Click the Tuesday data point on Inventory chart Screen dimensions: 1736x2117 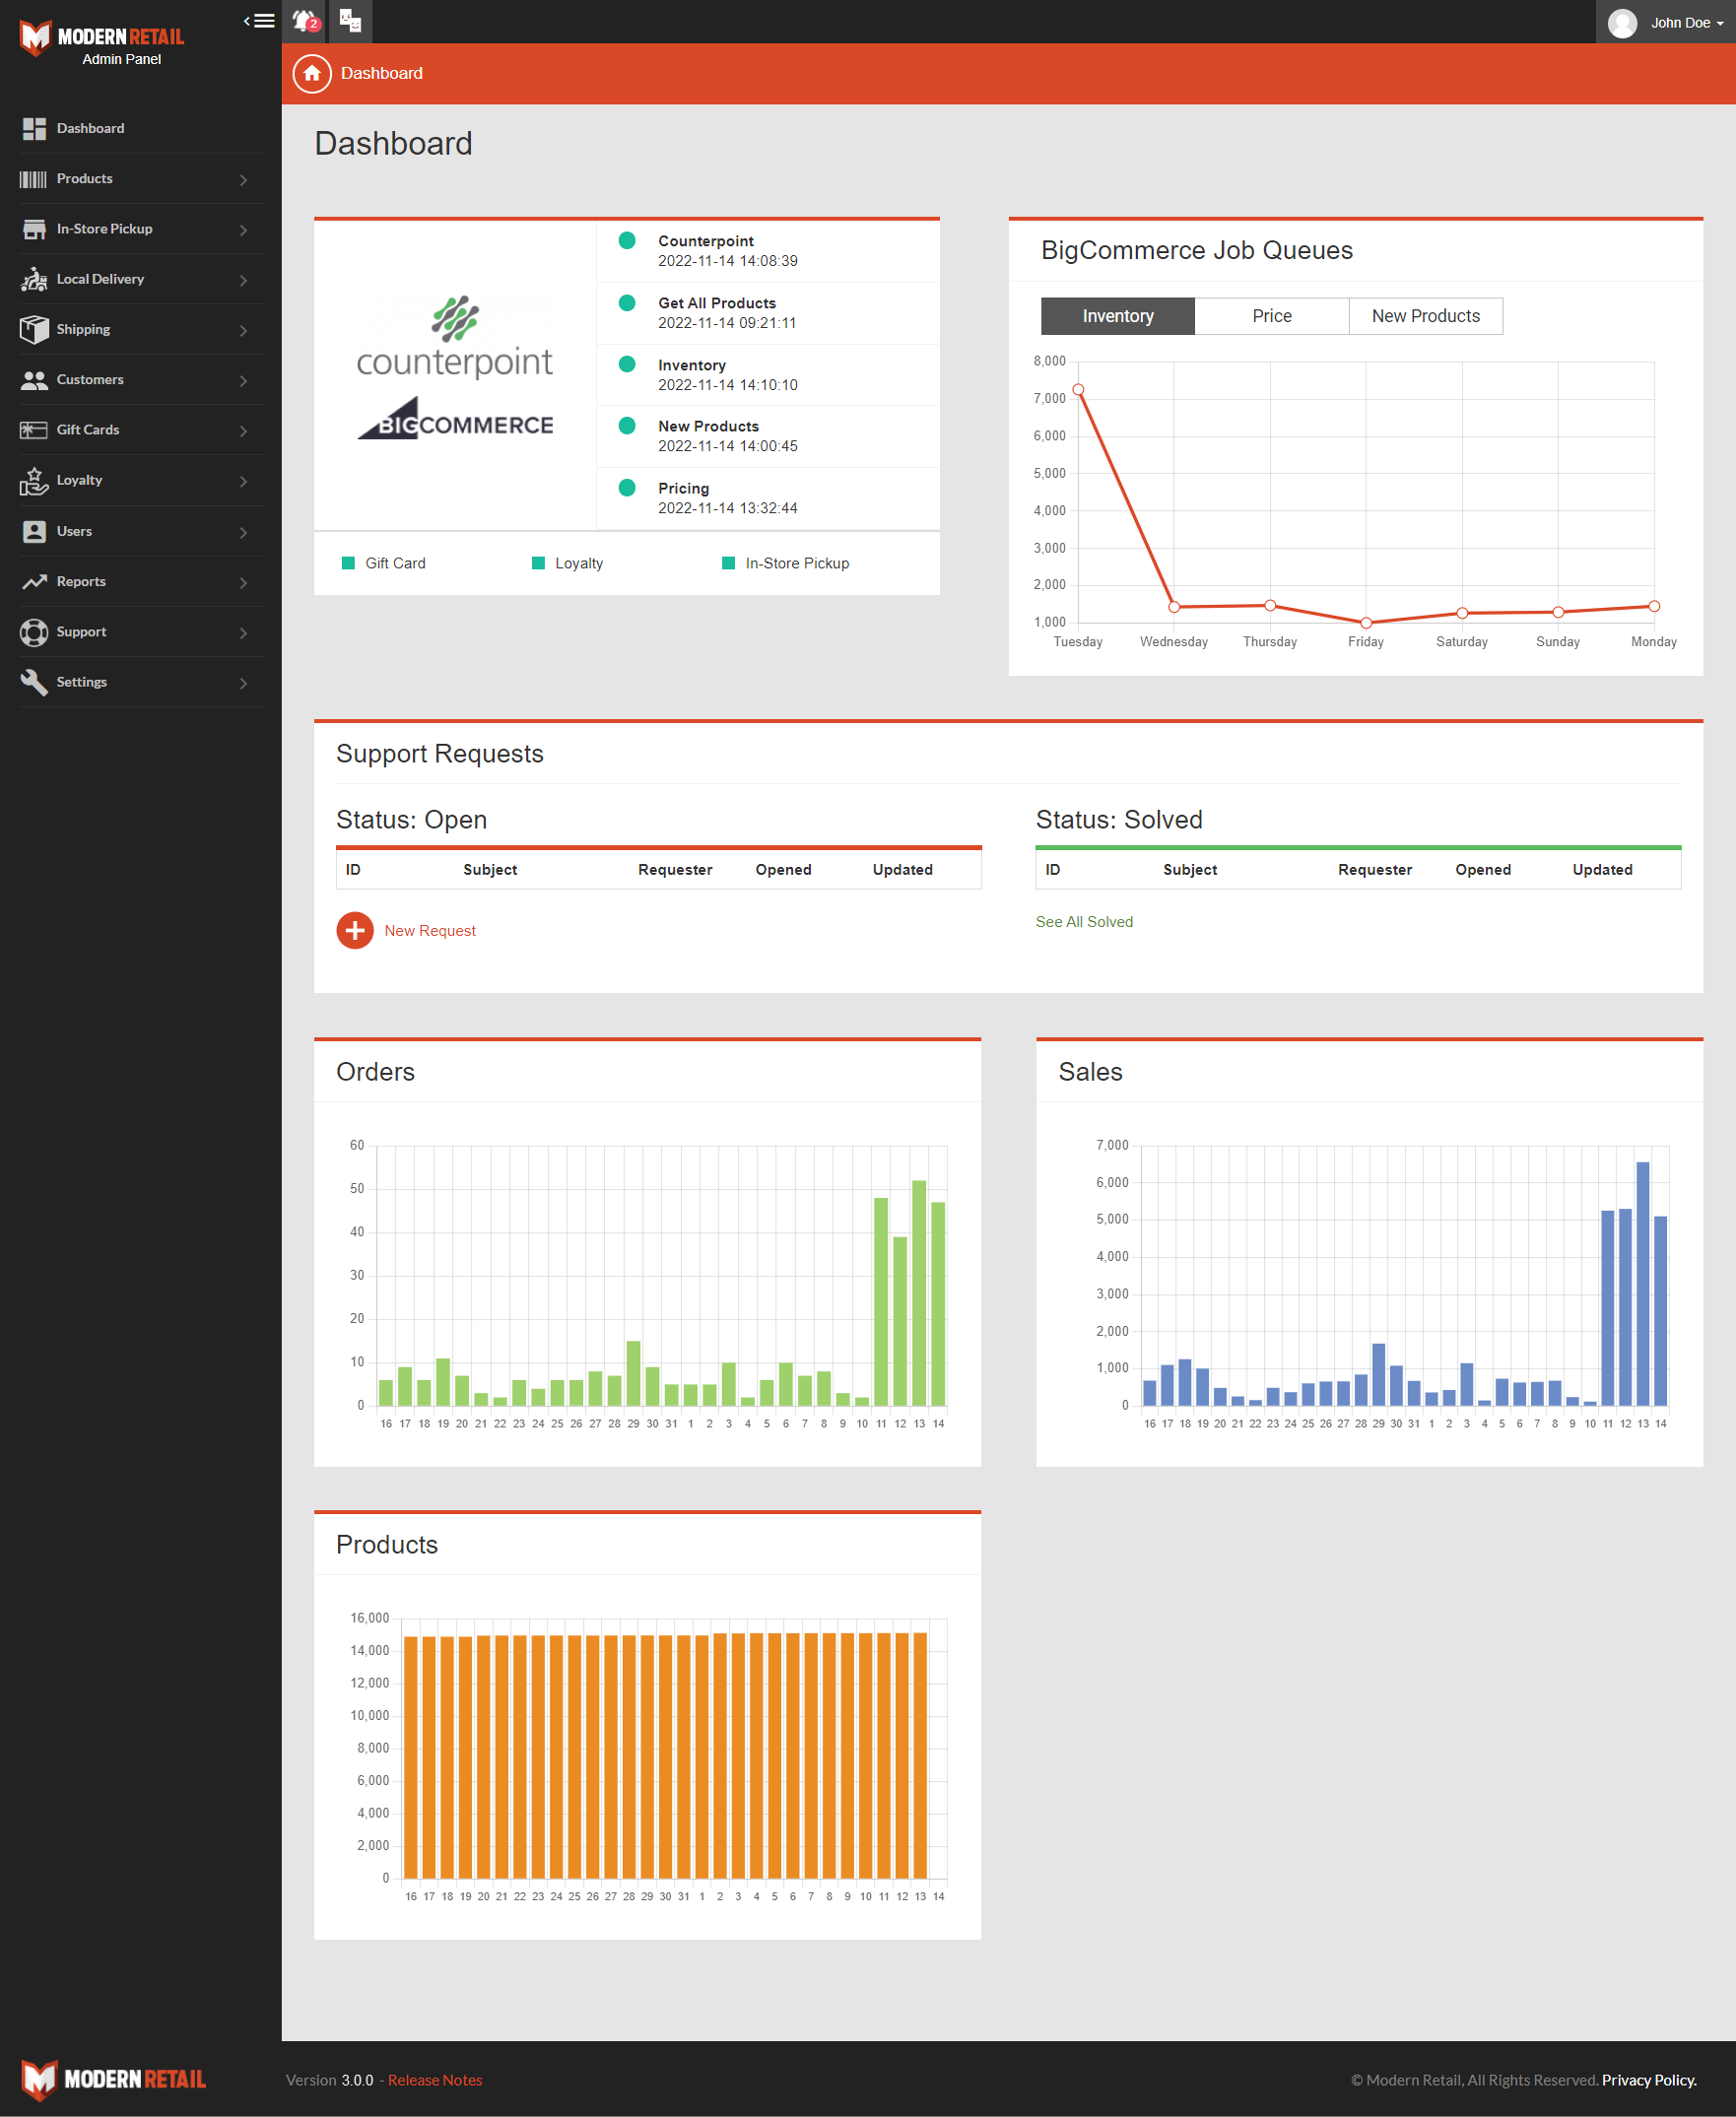pyautogui.click(x=1078, y=390)
